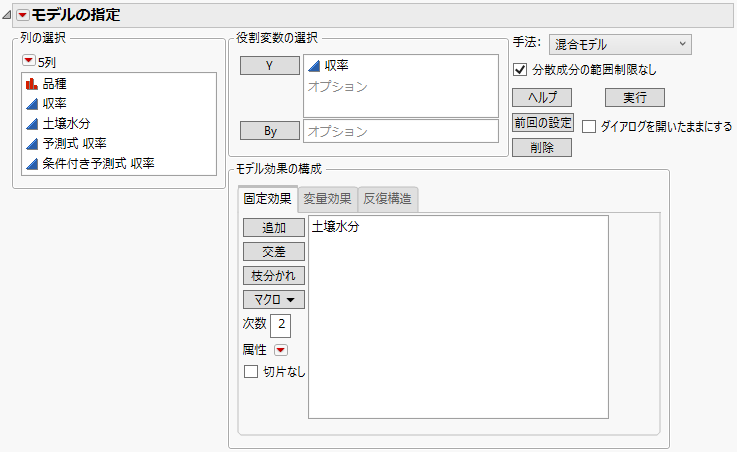Switch to the 固定効果 tab

pos(267,199)
